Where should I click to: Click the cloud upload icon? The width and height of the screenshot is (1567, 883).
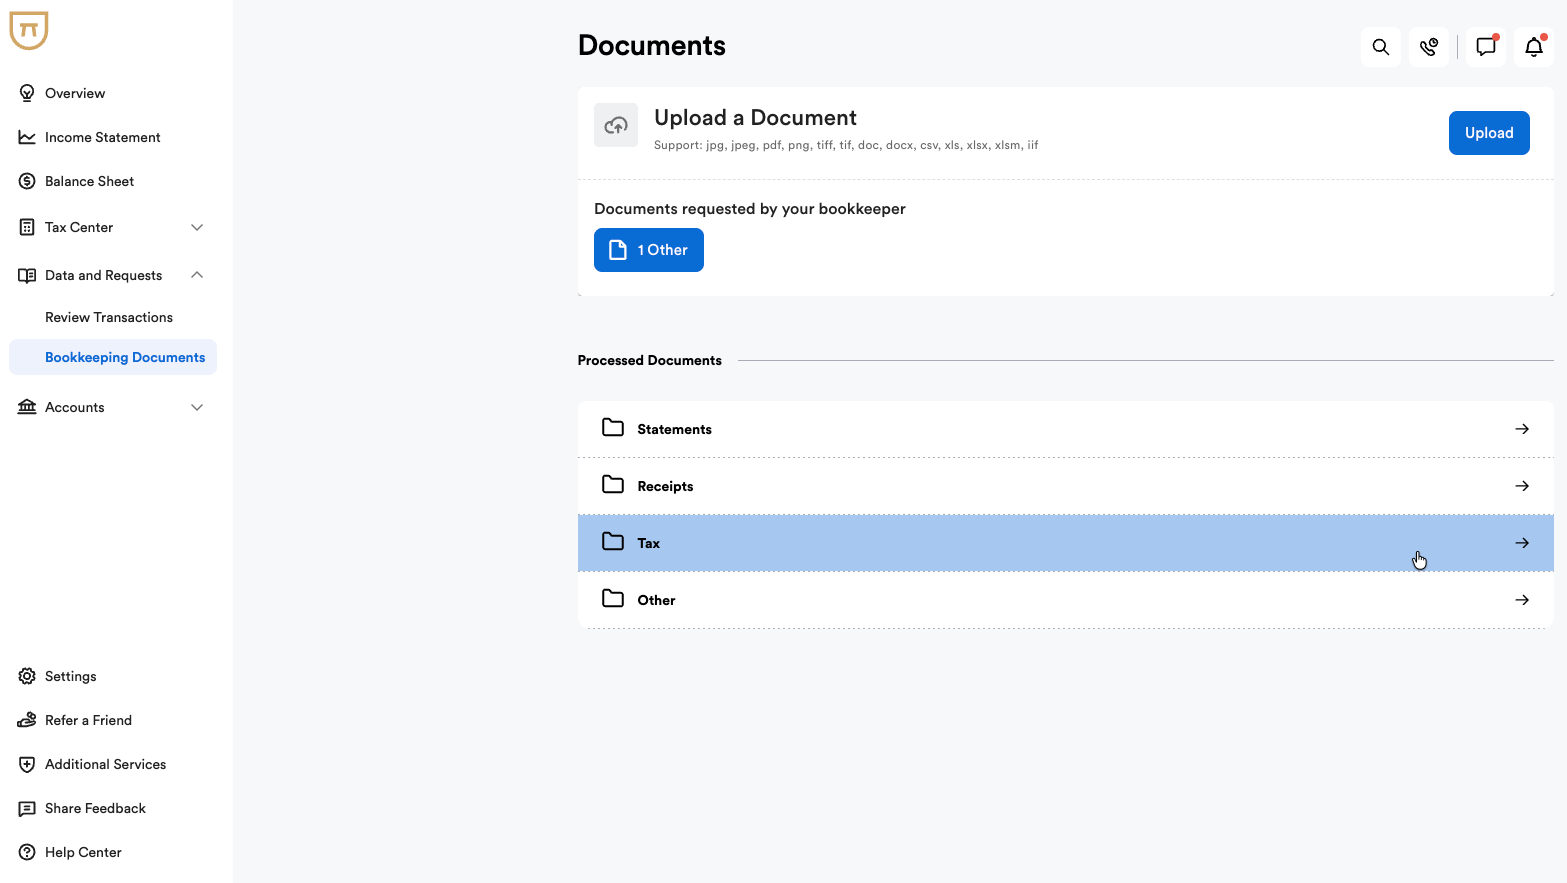coord(616,126)
